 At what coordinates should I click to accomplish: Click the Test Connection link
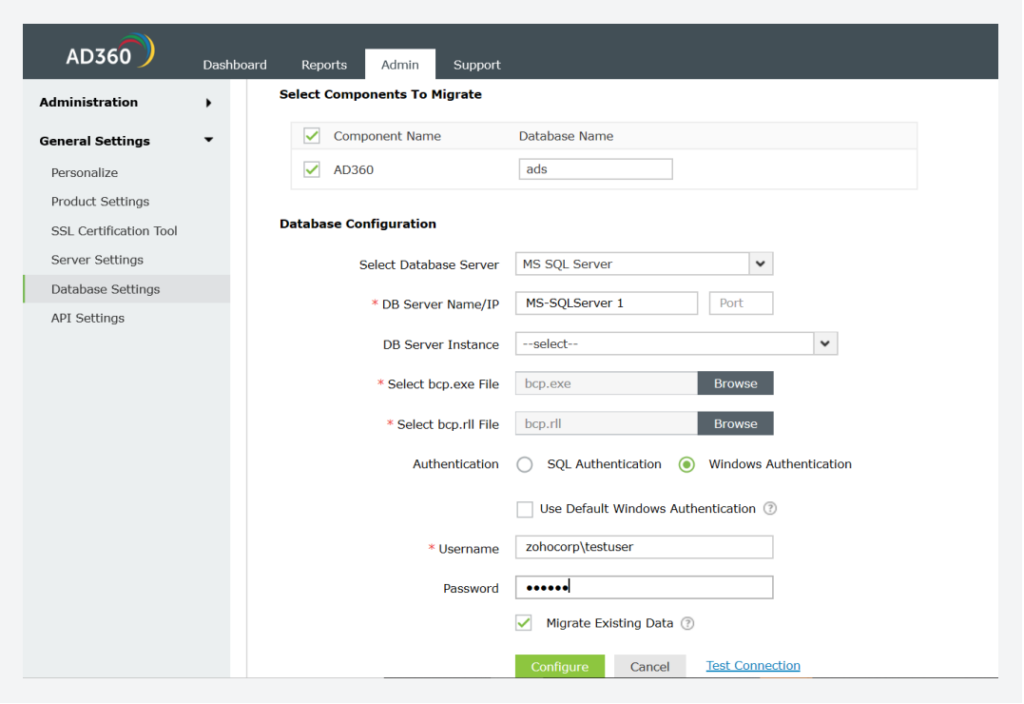click(753, 665)
